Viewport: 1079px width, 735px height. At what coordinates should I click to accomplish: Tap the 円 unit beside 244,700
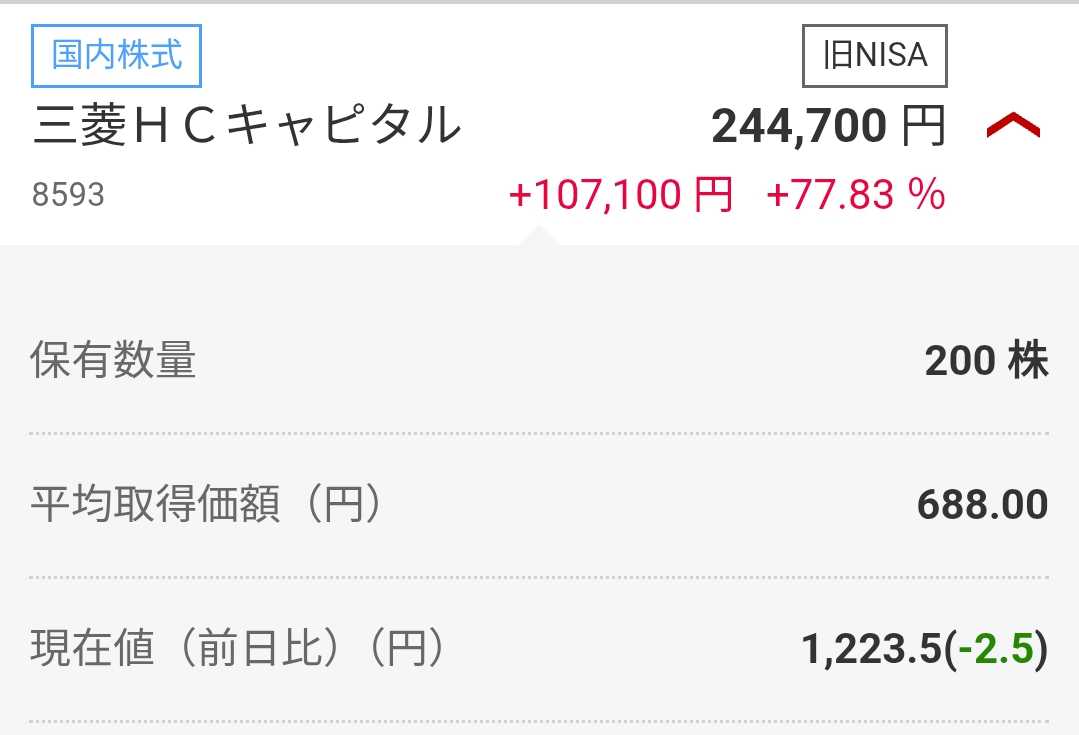(x=924, y=127)
